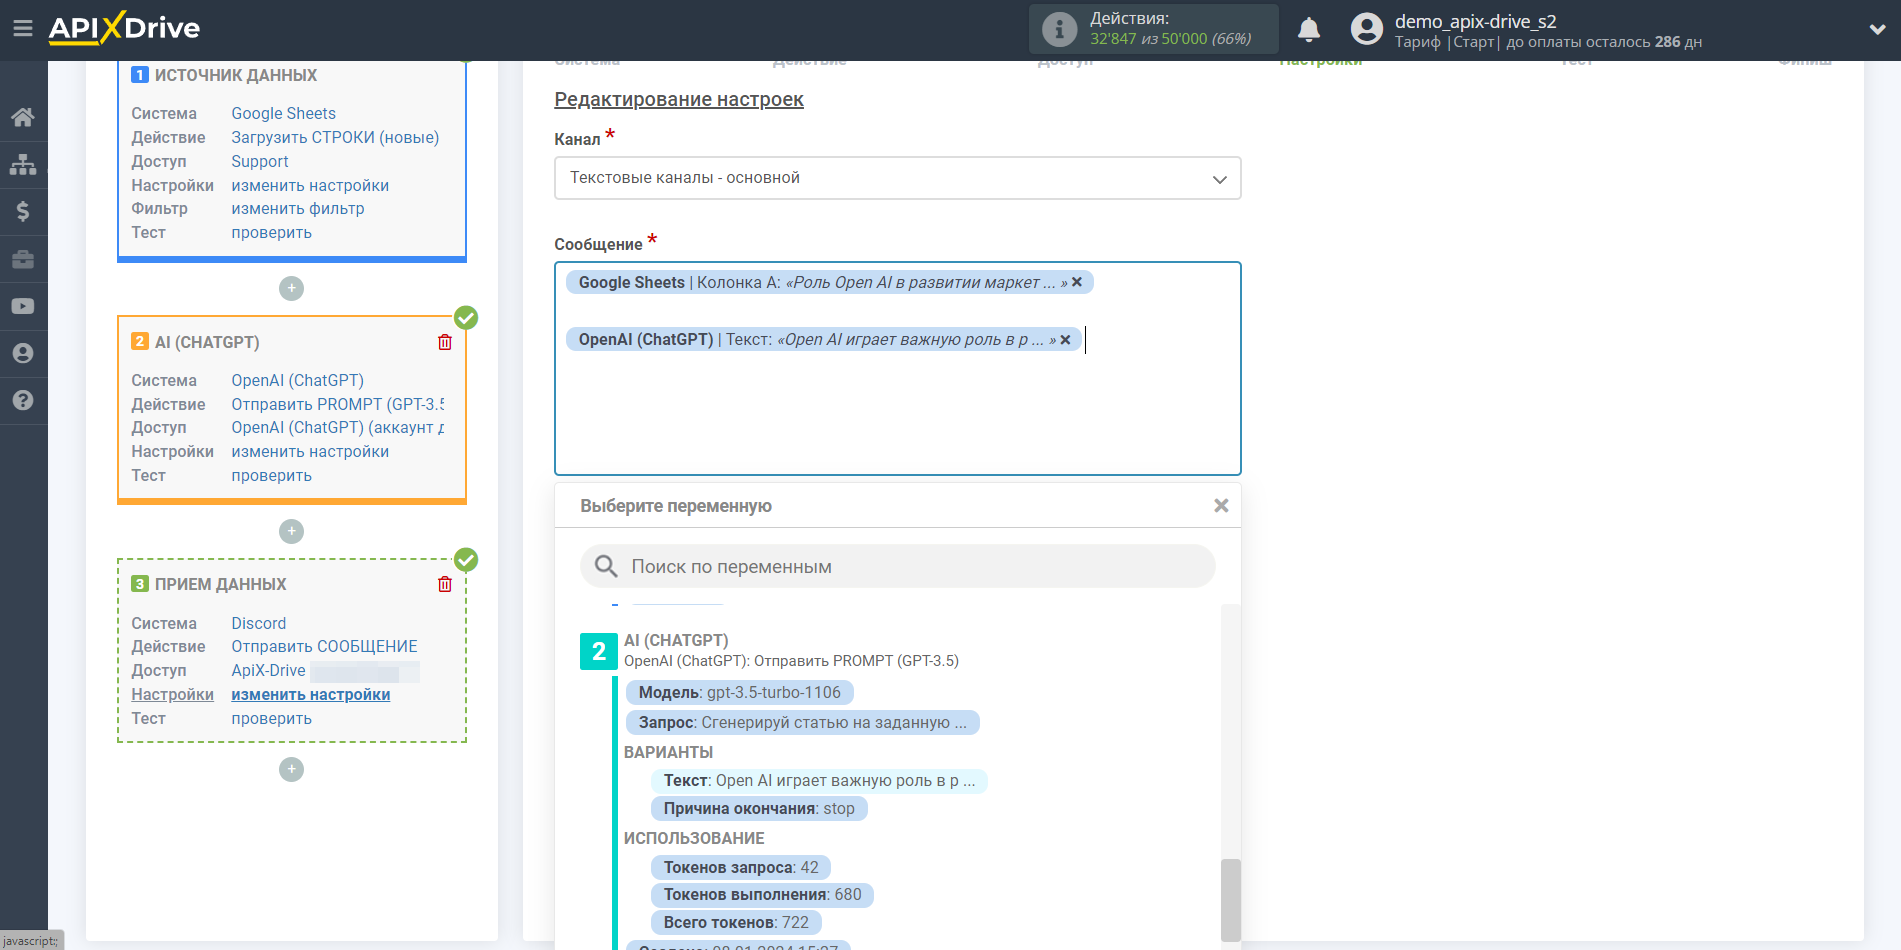
Task: Click the search magnifier icon
Action: click(x=606, y=566)
